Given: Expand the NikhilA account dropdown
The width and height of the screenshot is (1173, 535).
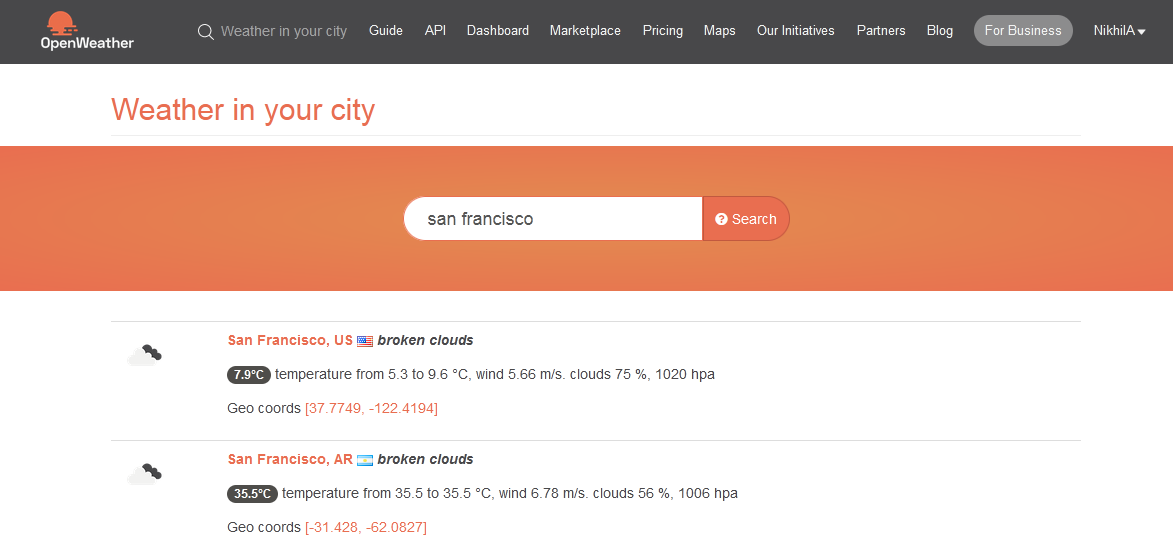Looking at the screenshot, I should click(x=1119, y=31).
